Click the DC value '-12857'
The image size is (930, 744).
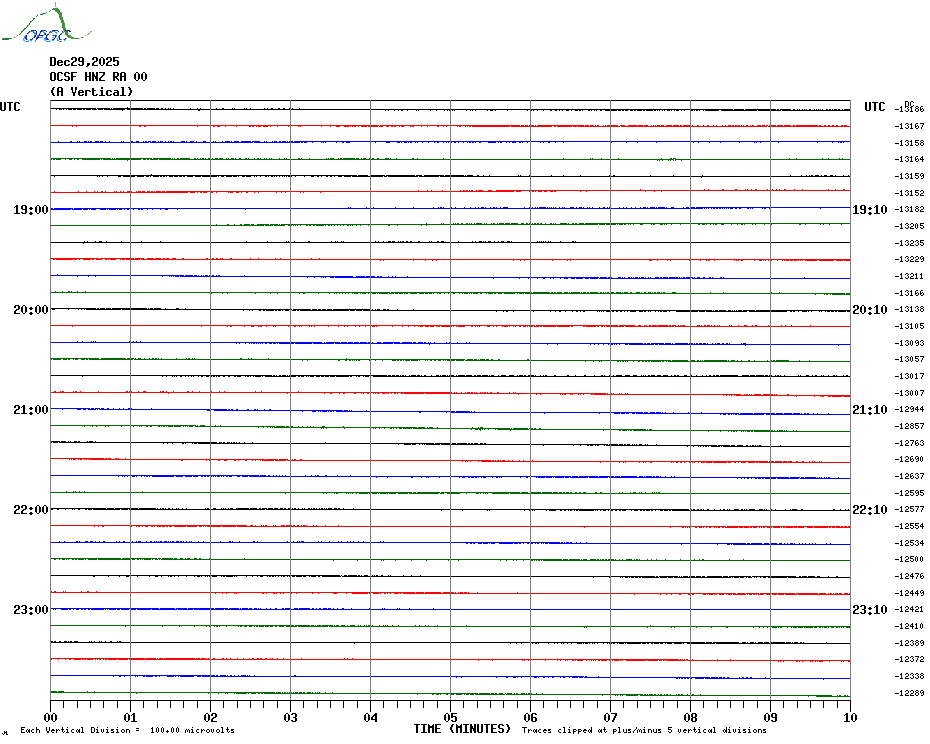[909, 427]
